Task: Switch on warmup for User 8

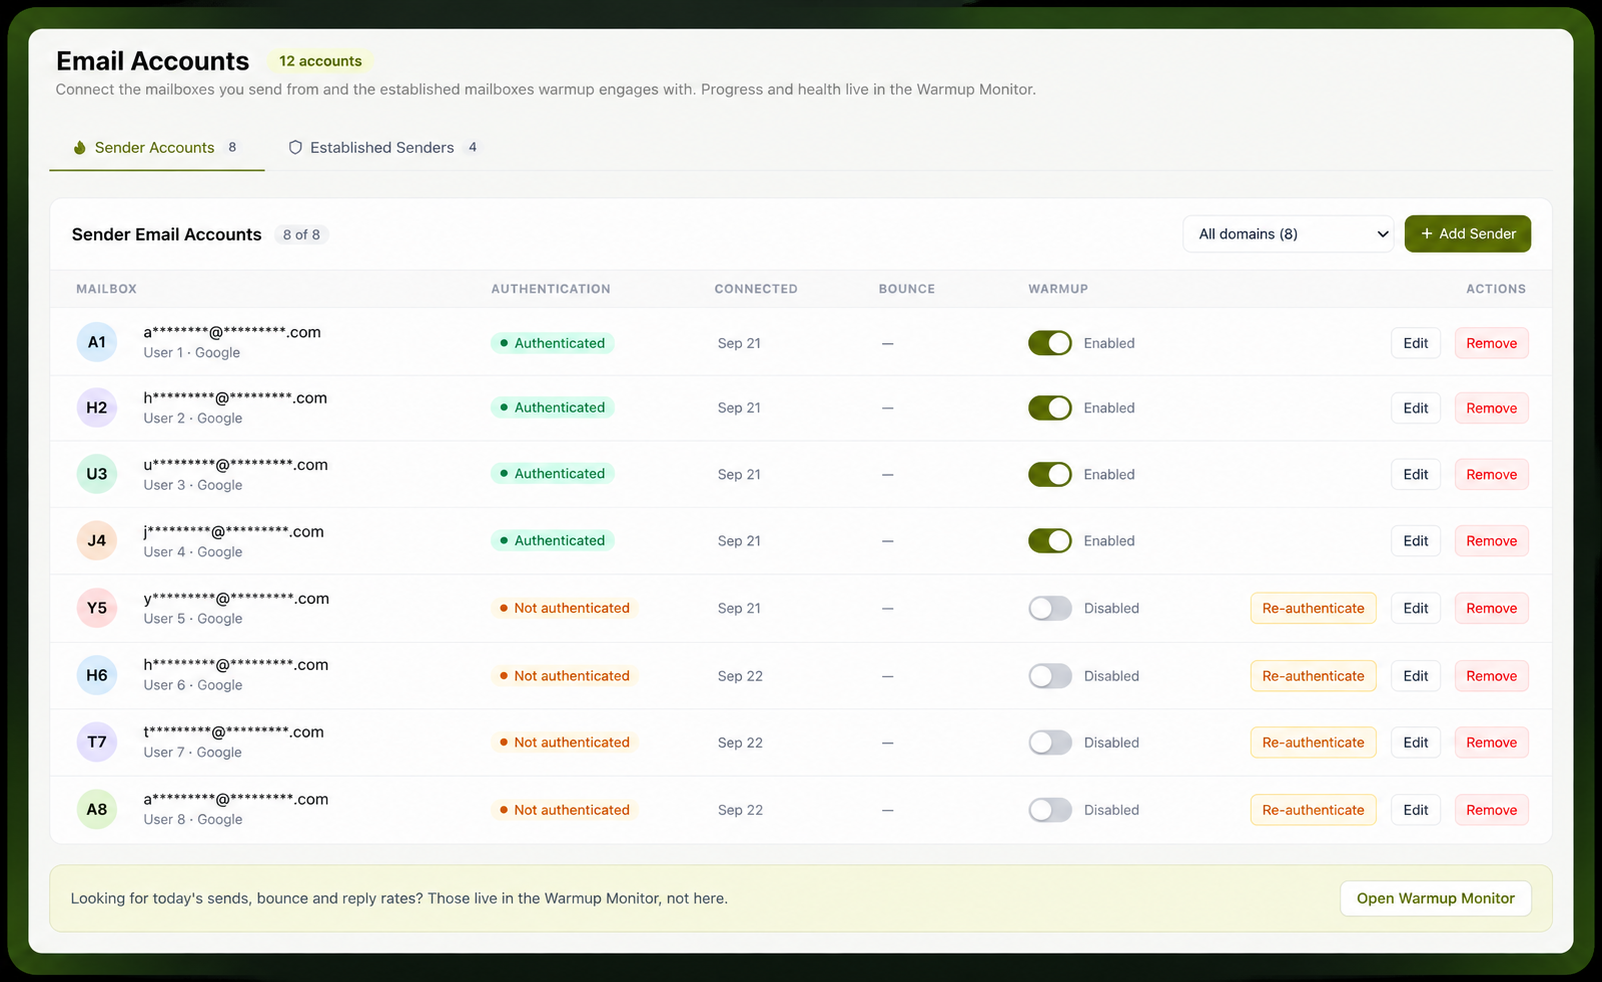Action: point(1050,810)
